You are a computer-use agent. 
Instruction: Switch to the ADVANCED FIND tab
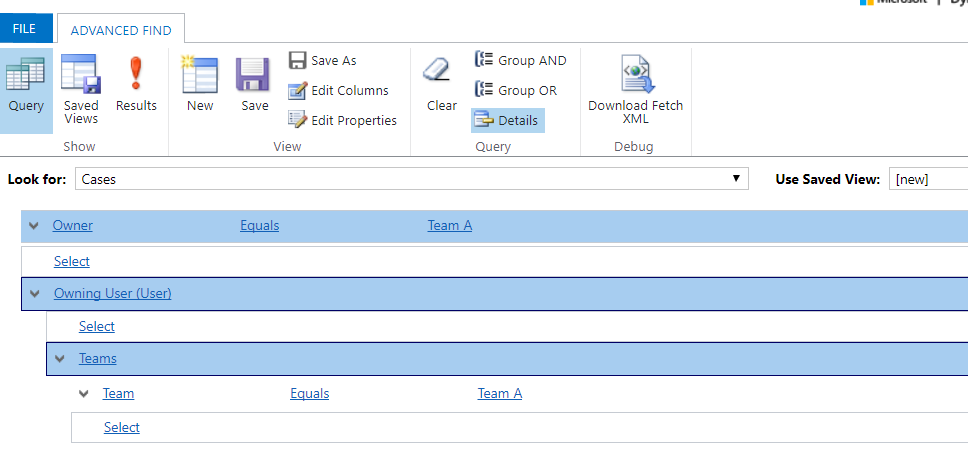point(121,30)
